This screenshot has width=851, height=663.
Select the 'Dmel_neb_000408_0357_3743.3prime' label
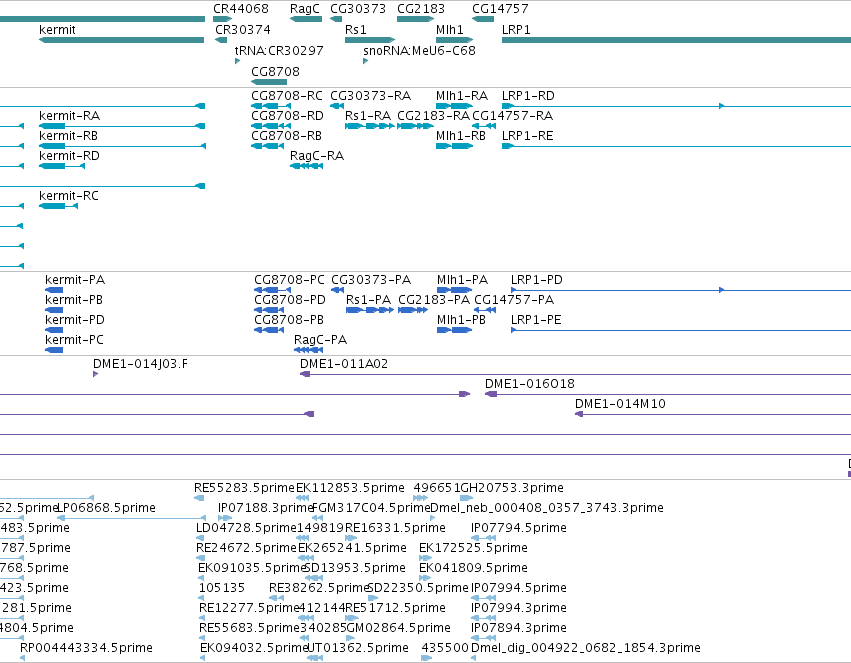pos(547,508)
